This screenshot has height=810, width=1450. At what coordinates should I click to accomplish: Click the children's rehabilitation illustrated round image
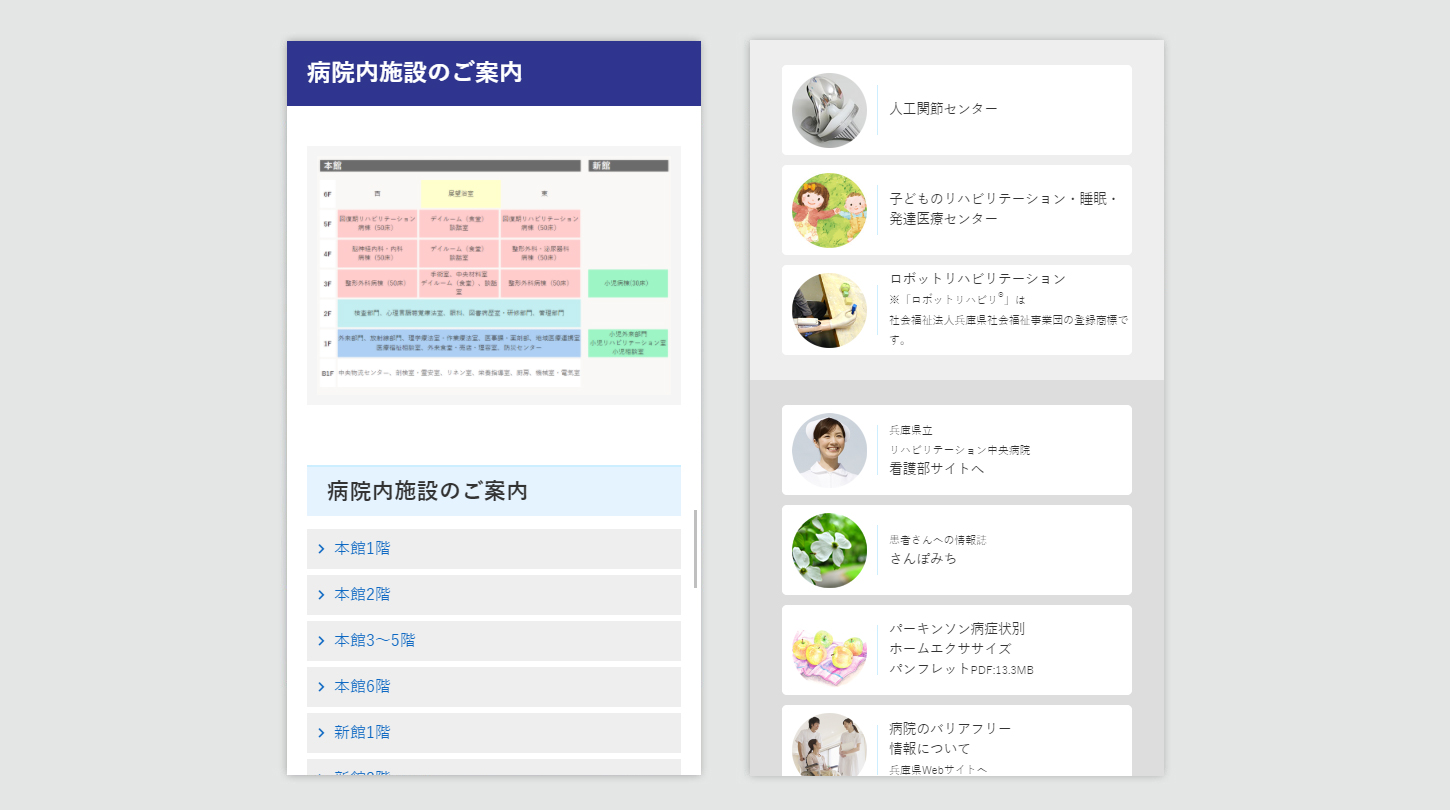(829, 210)
